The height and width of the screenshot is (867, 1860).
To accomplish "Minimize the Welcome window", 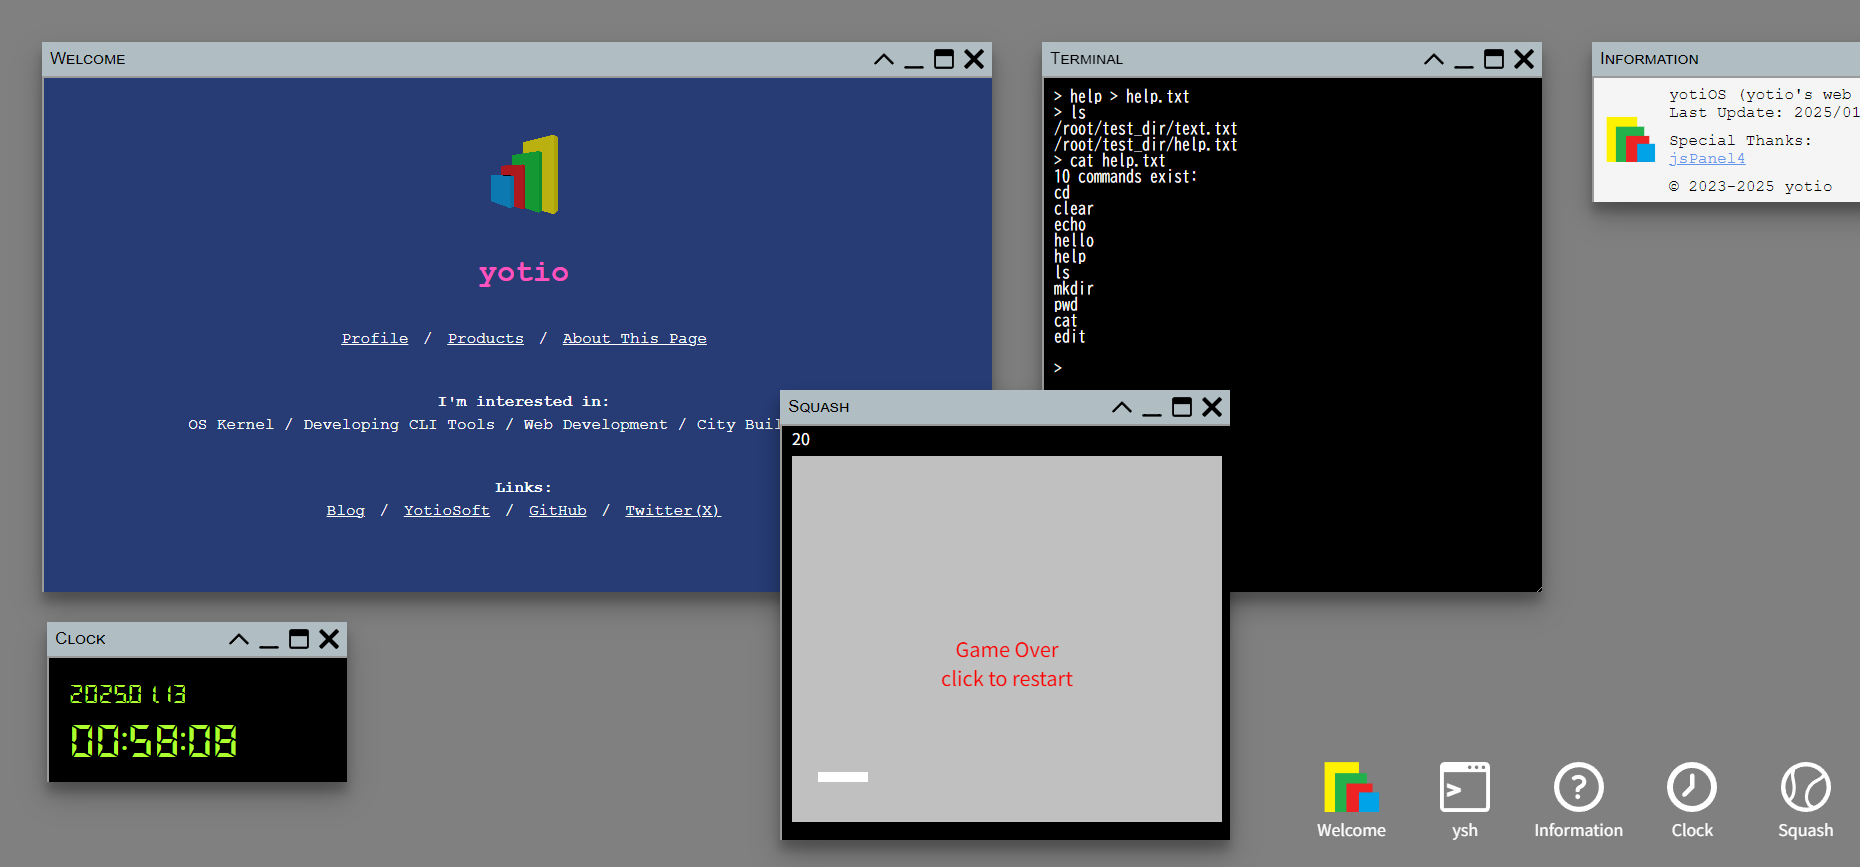I will 914,59.
